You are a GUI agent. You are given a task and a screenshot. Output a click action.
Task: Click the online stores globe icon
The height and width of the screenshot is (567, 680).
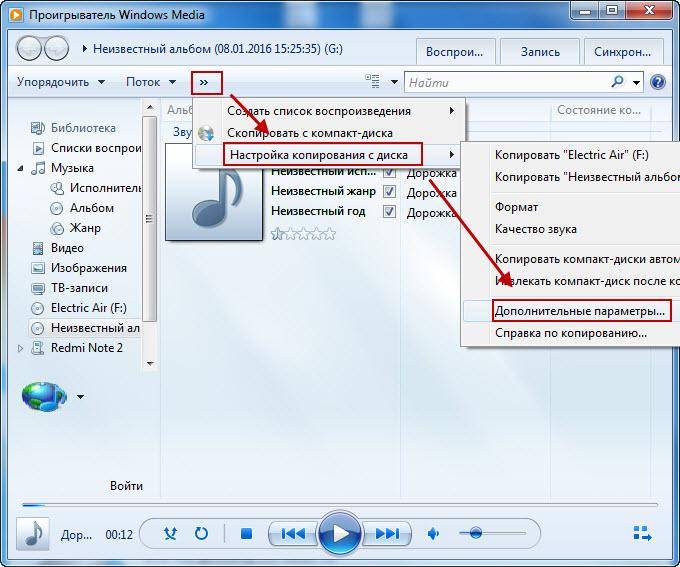tap(44, 397)
